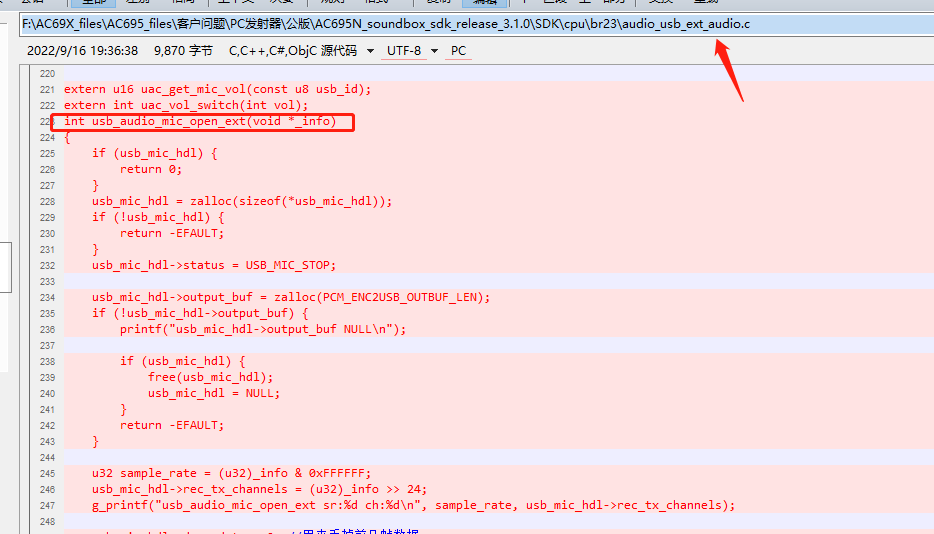
Task: Click 'if (usb_mic_hdl) {' on line 238
Action: click(182, 361)
